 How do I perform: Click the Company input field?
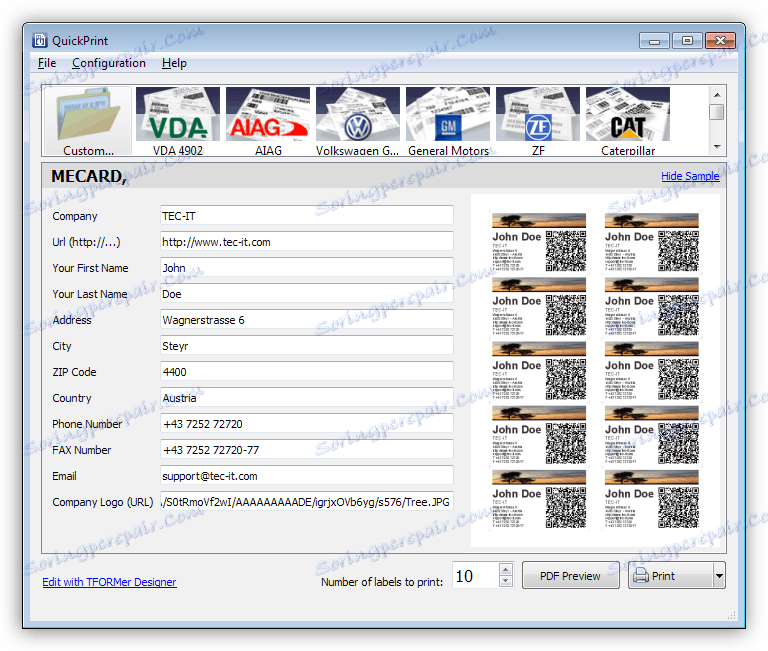tap(307, 216)
